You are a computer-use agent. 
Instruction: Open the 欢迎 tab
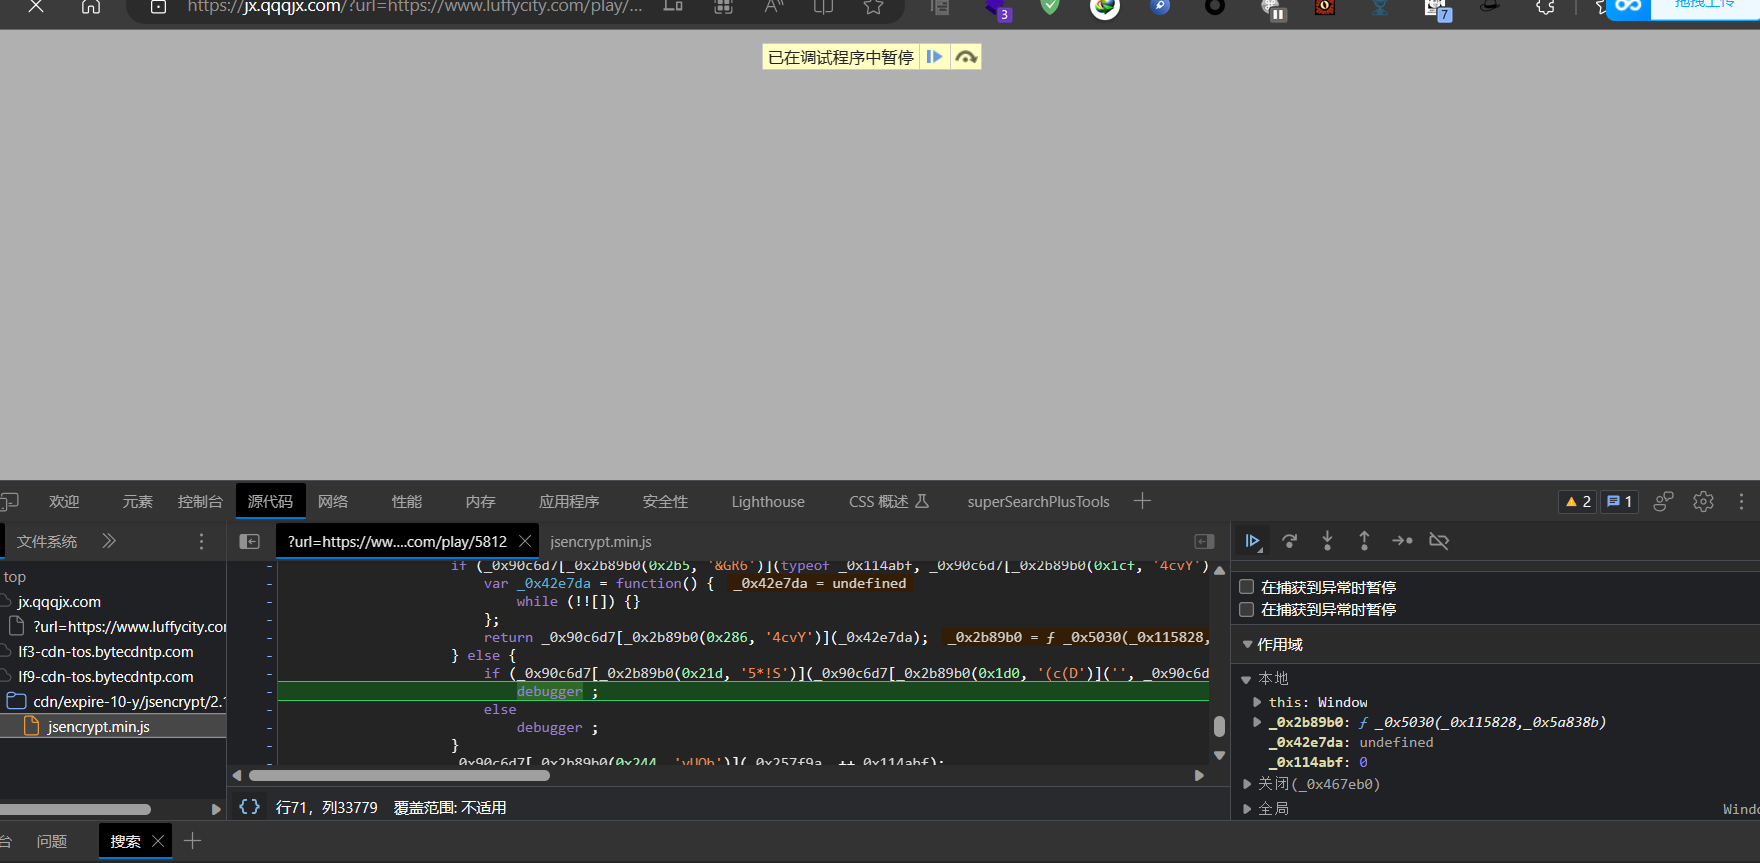pyautogui.click(x=64, y=502)
